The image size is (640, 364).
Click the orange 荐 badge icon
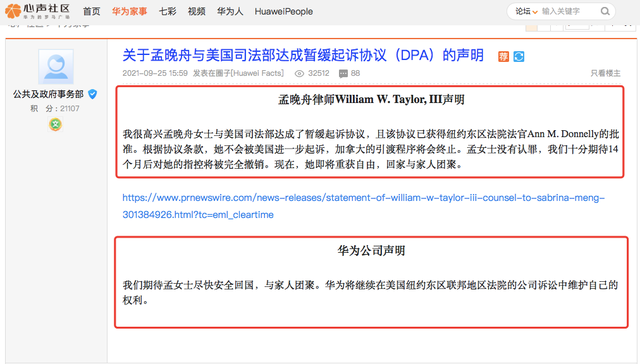tap(503, 56)
